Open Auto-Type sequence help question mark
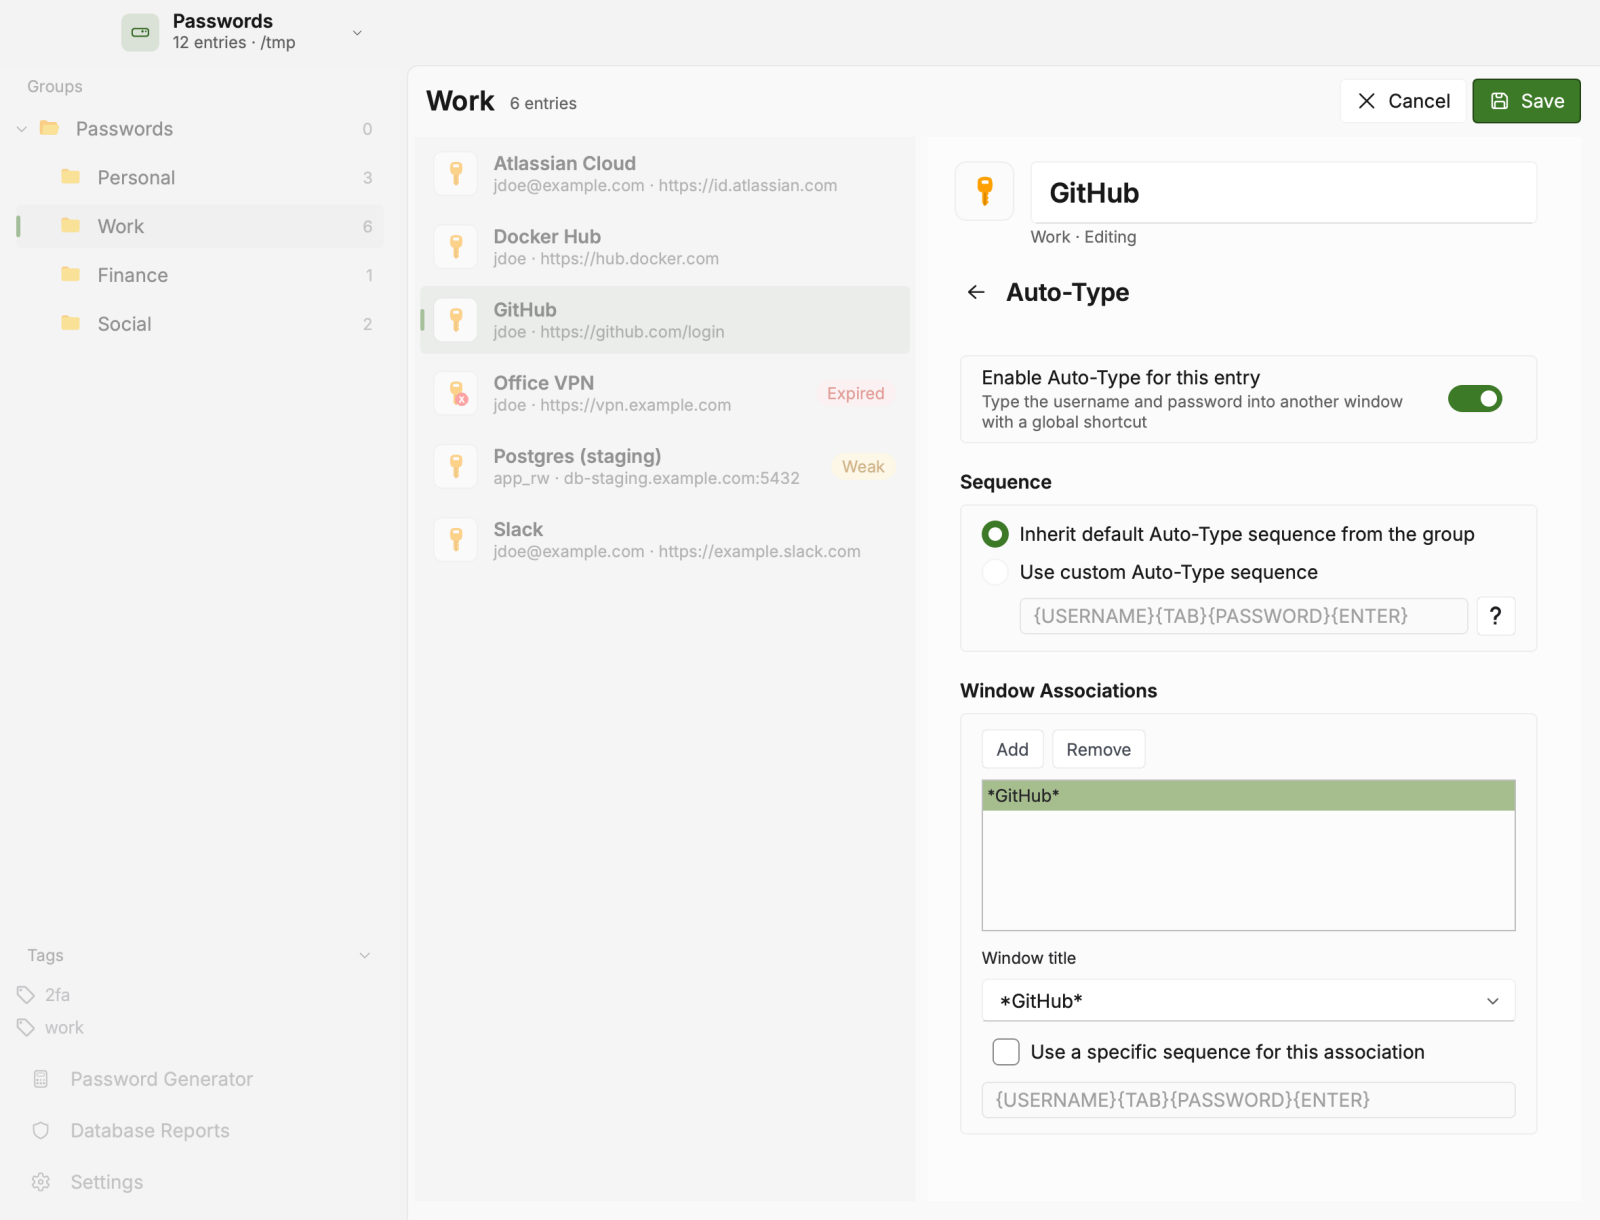 (1495, 616)
